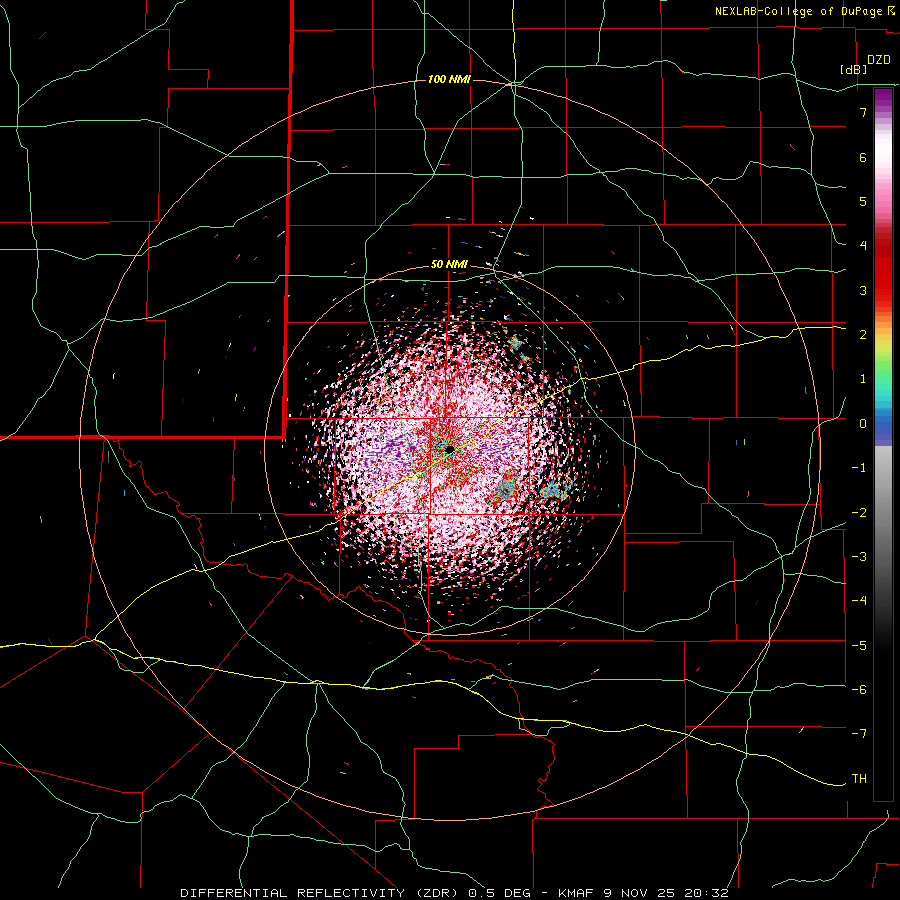Screen dimensions: 900x900
Task: Click the 4 dB tick label on the color scale
Action: (x=863, y=246)
